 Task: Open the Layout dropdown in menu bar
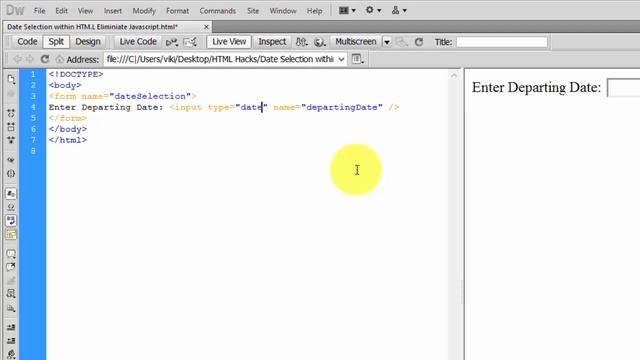(x=347, y=10)
